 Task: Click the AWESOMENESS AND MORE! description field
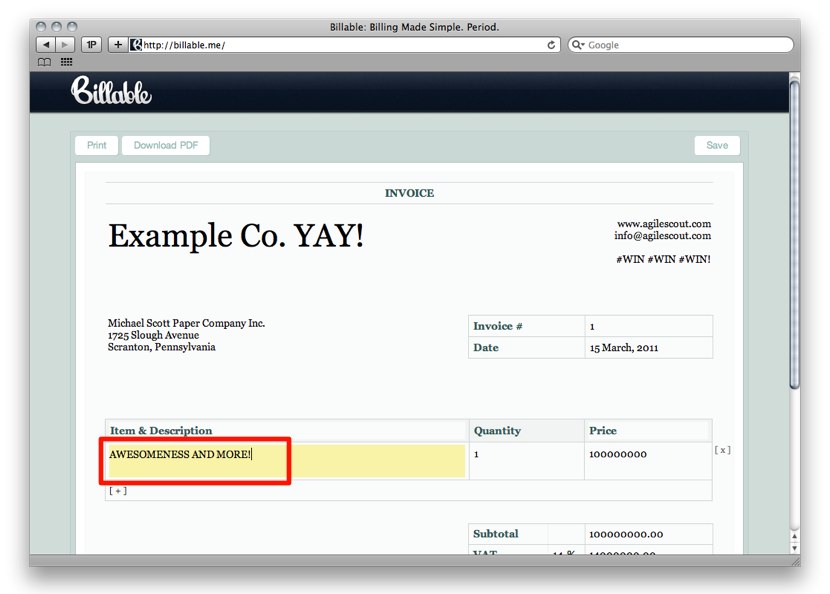(287, 461)
